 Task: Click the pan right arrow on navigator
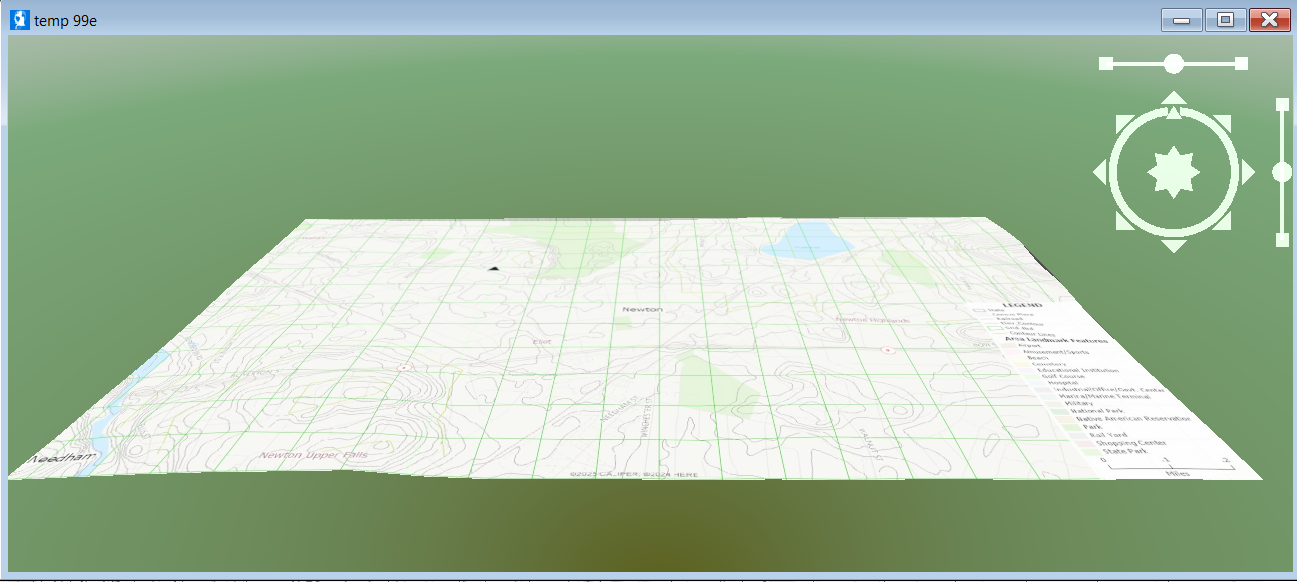pyautogui.click(x=1248, y=172)
